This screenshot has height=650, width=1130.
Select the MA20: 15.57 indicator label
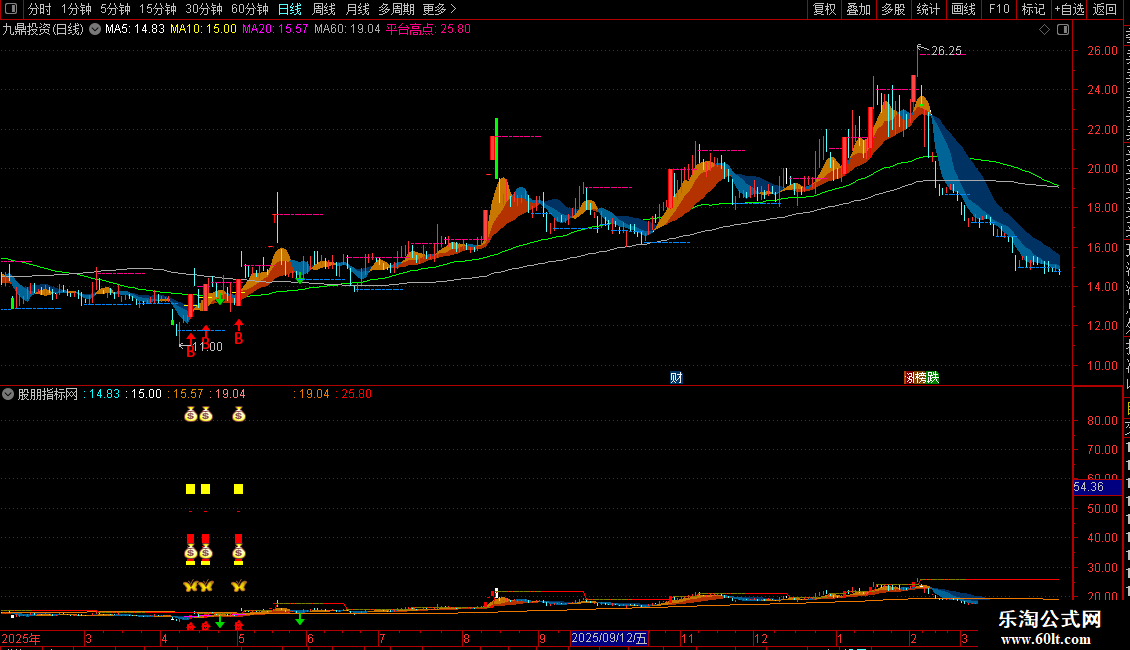click(x=275, y=30)
